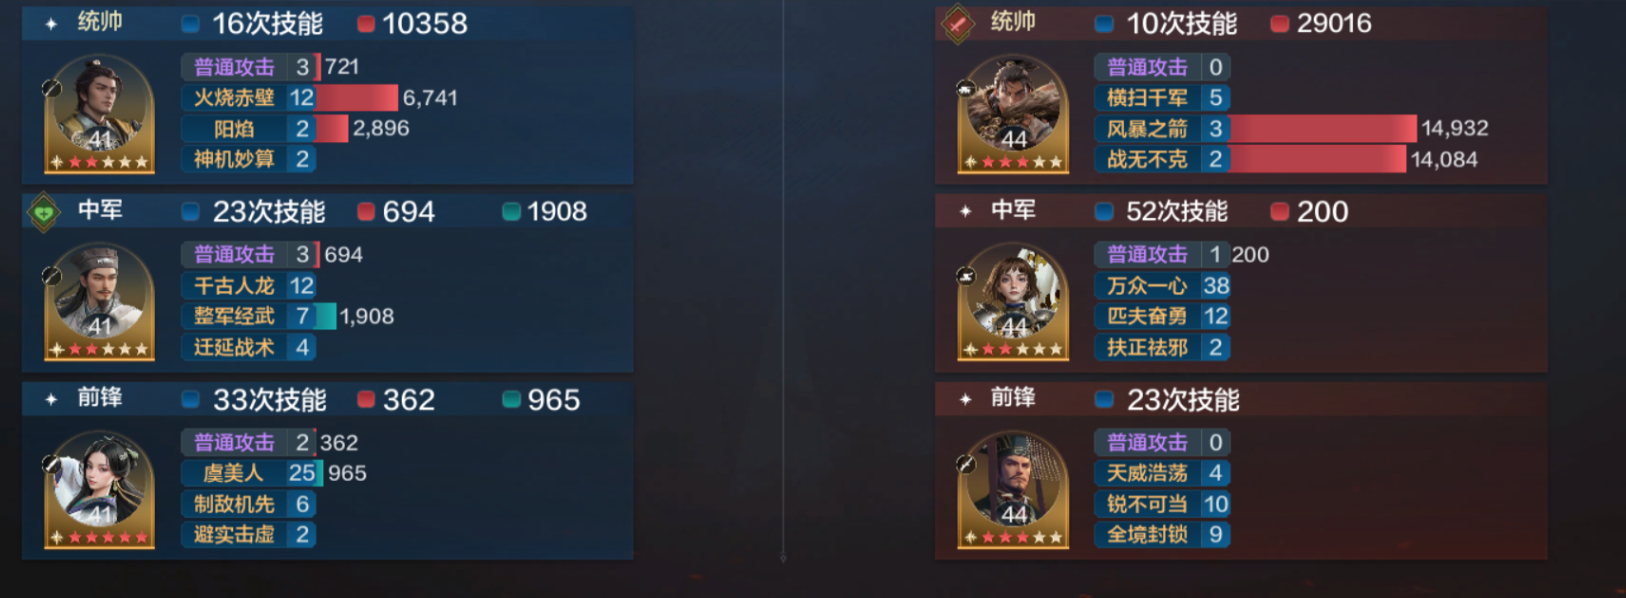Image resolution: width=1626 pixels, height=598 pixels.
Task: Click the 整军经武 healing bar
Action: 327,317
